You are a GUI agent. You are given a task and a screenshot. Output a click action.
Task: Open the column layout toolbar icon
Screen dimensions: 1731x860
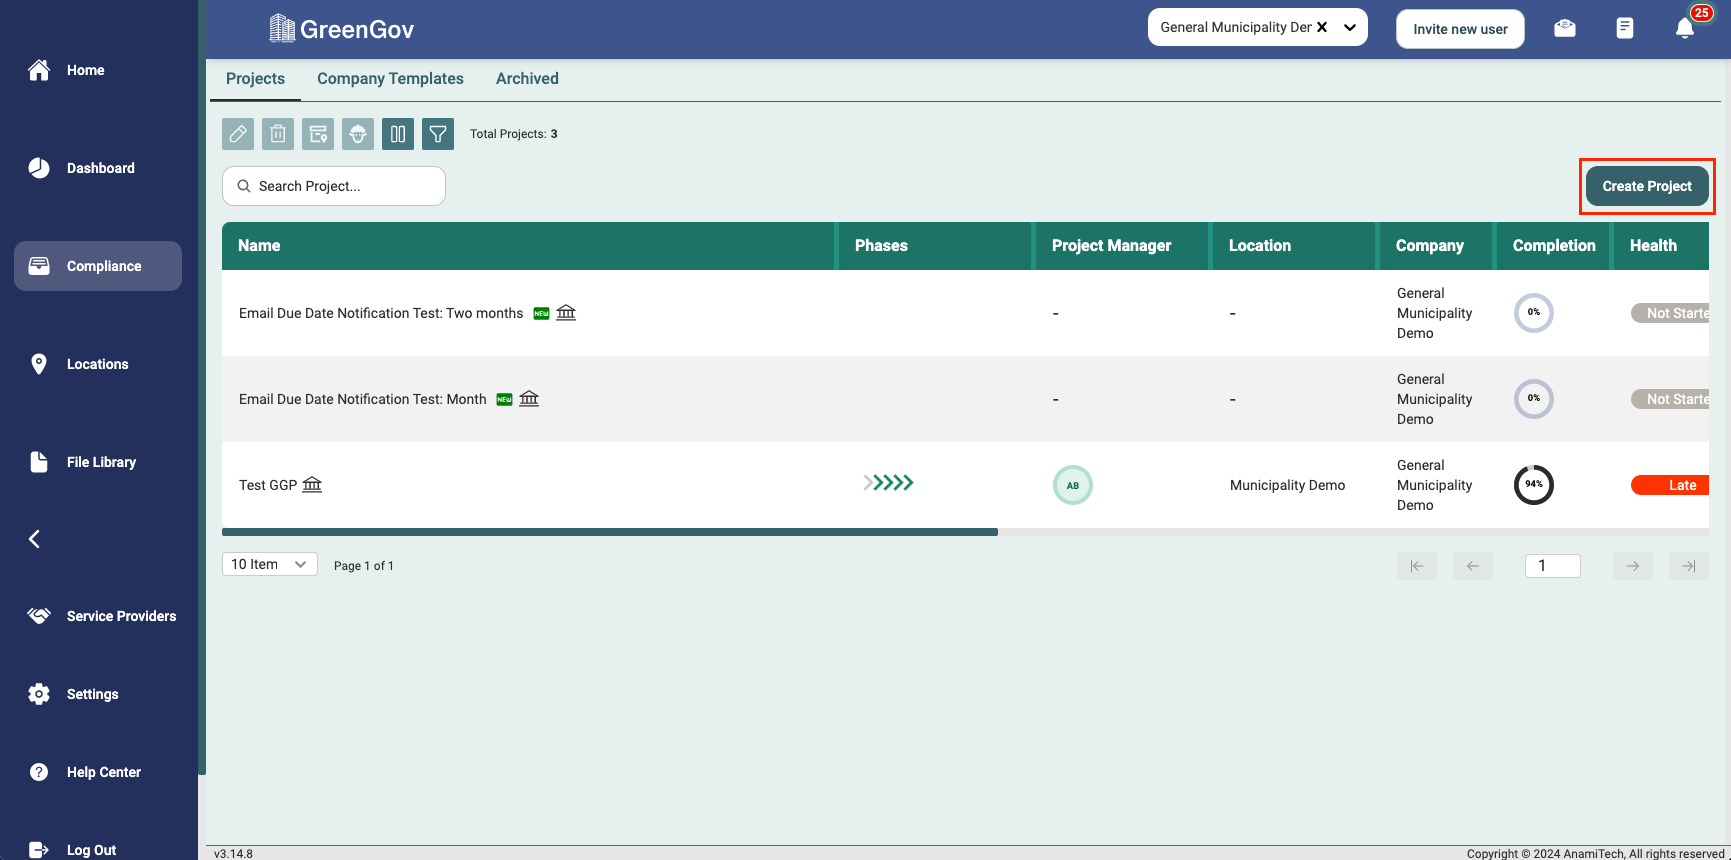click(398, 134)
